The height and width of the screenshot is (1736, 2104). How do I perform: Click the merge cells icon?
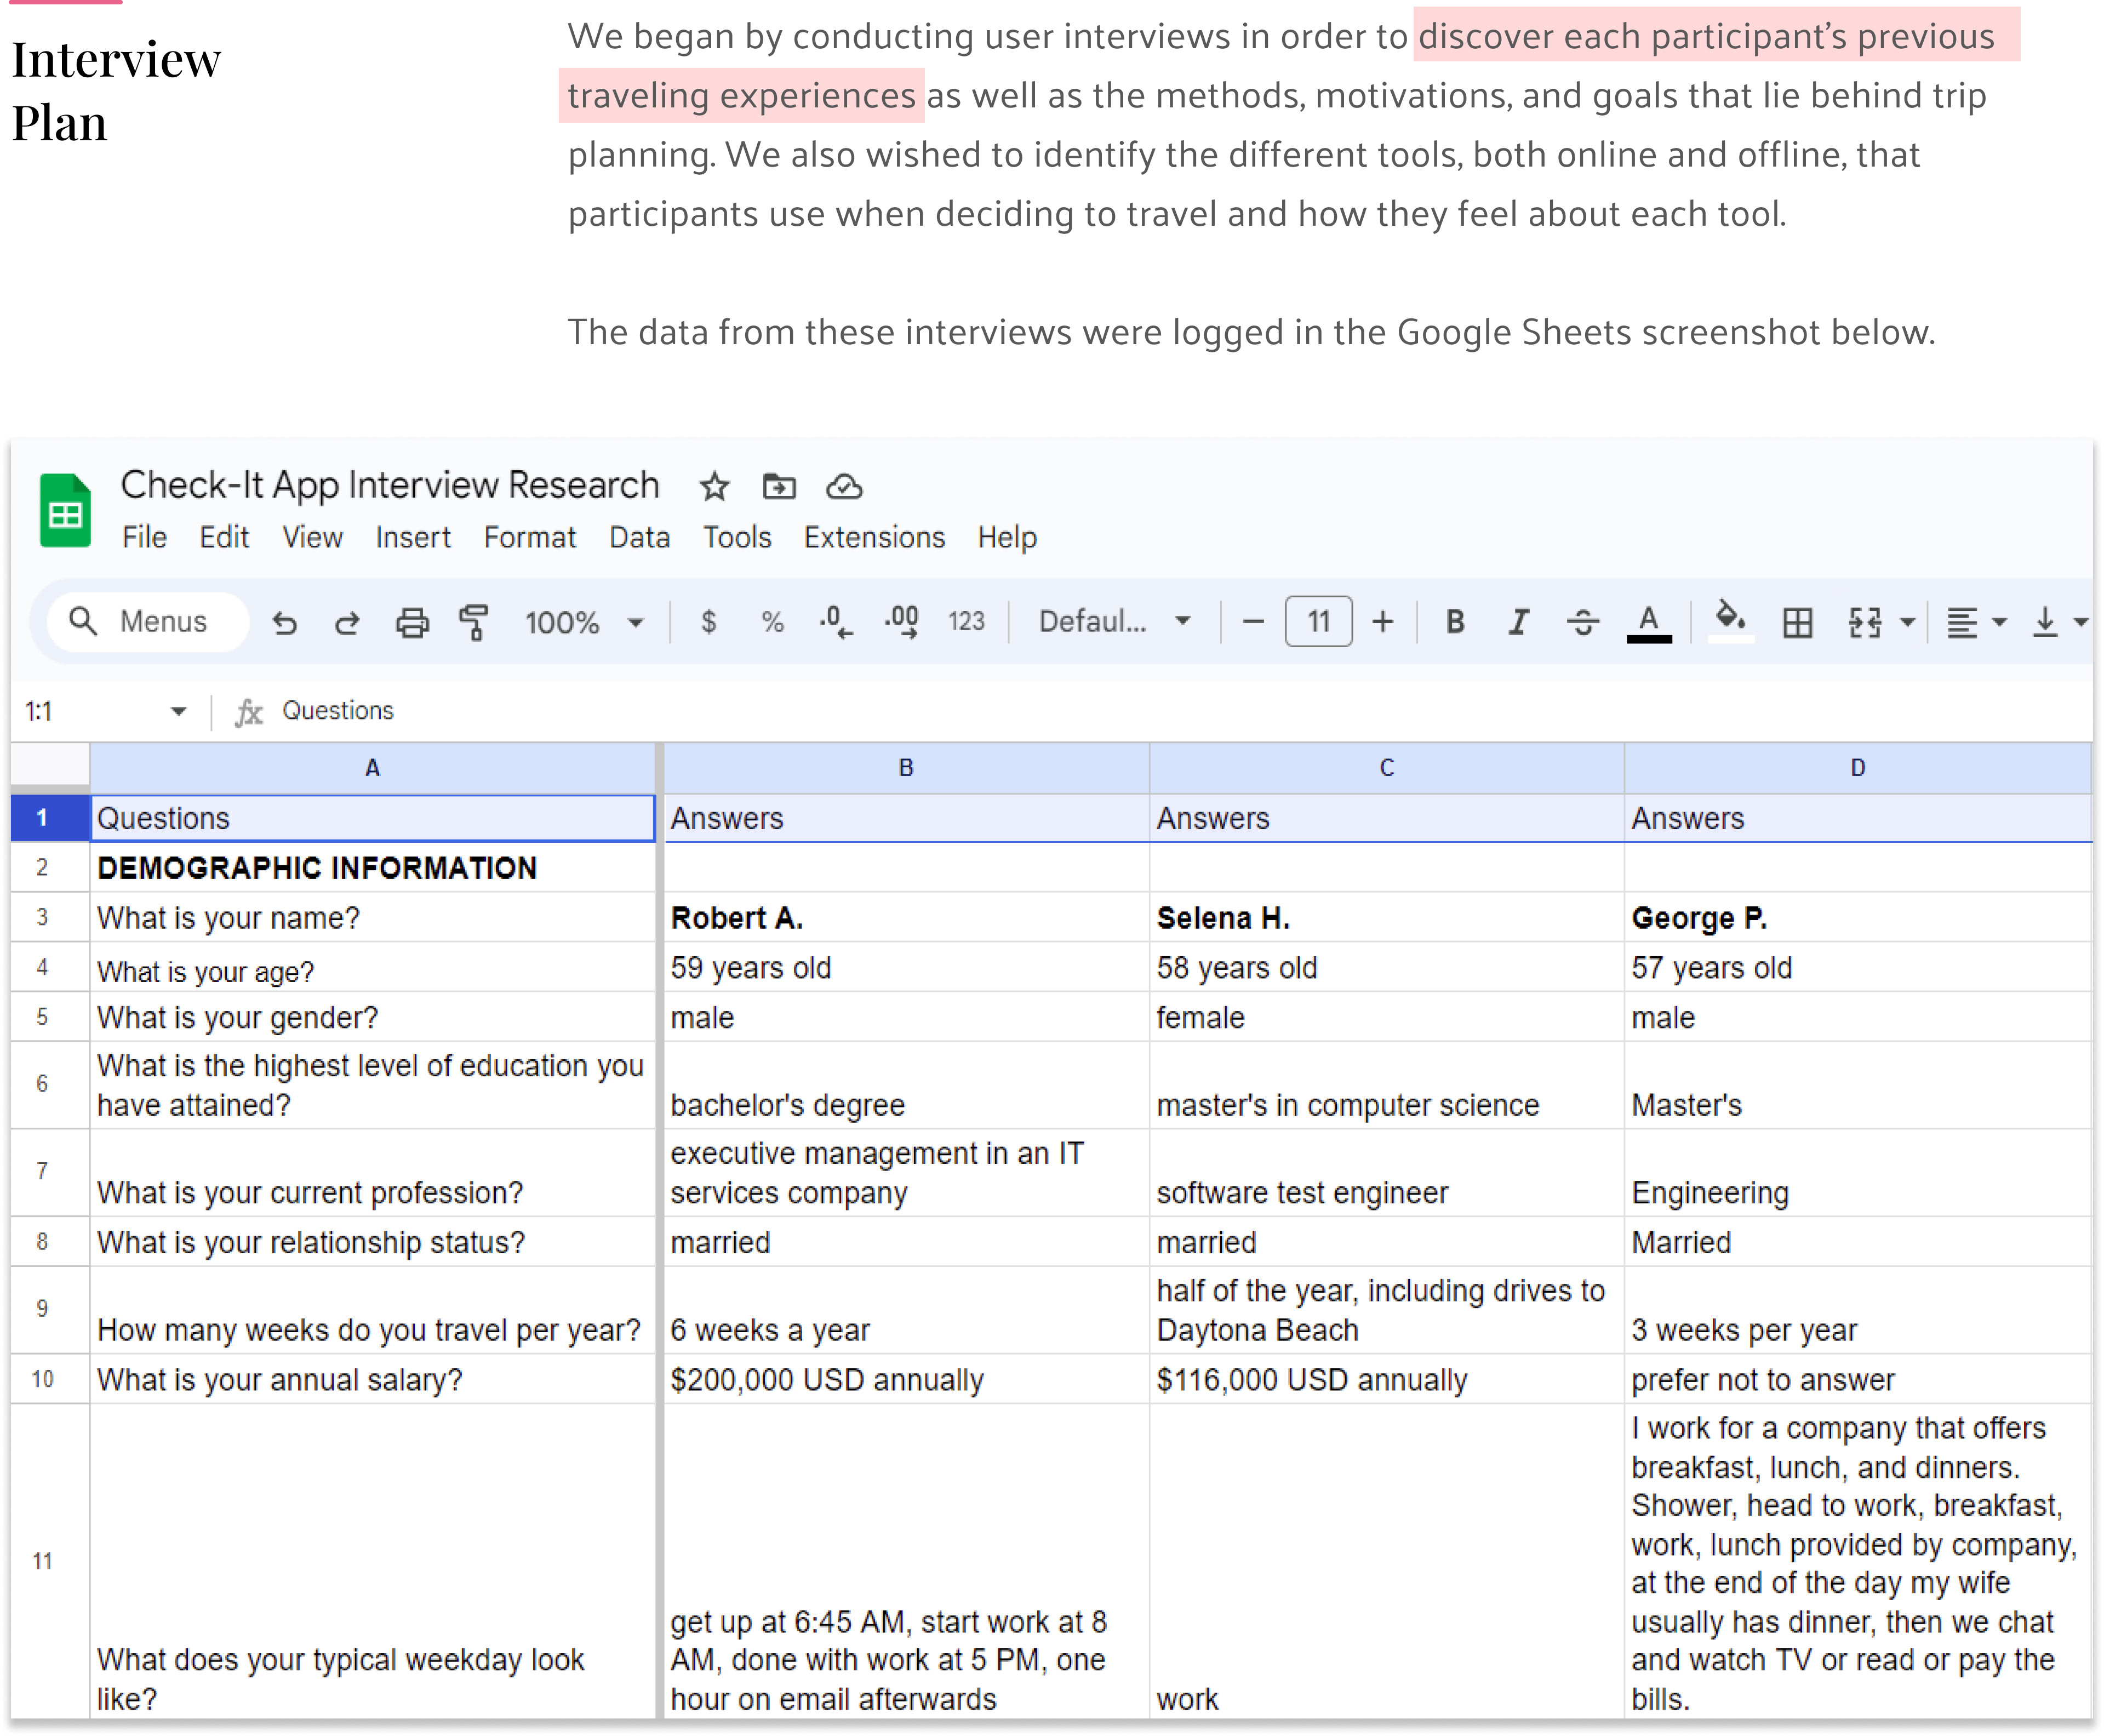1864,623
